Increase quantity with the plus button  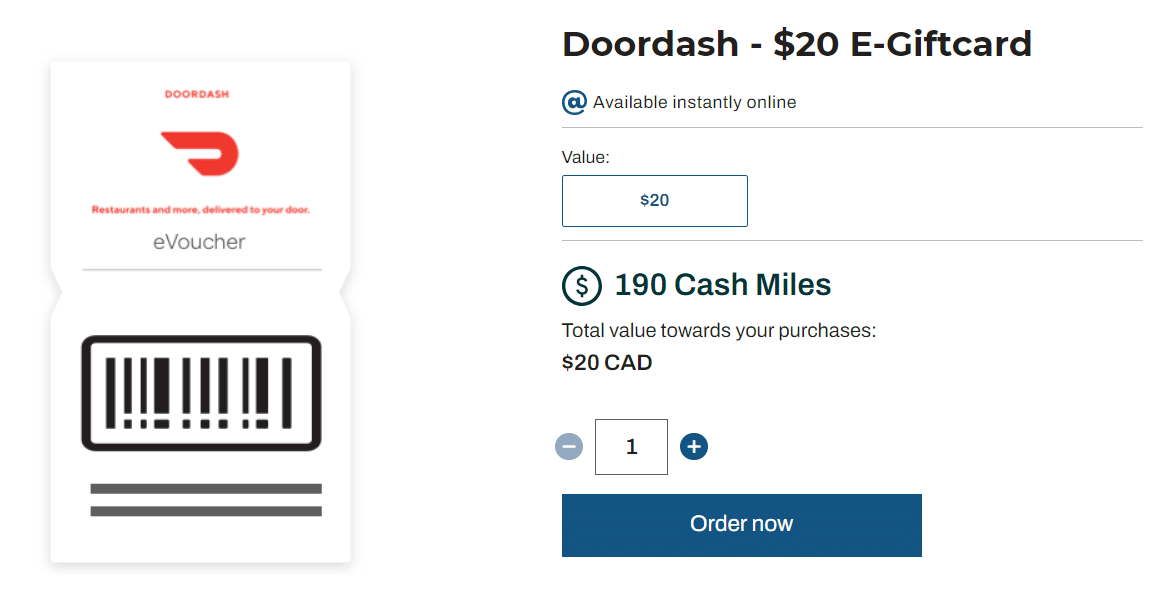(694, 446)
